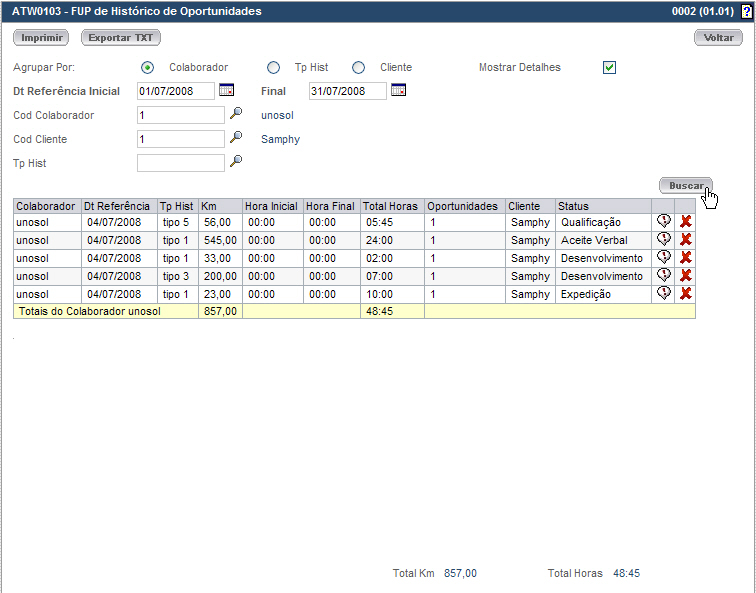Image resolution: width=756 pixels, height=593 pixels.
Task: Delete the Expedição row using red X
Action: 686,294
